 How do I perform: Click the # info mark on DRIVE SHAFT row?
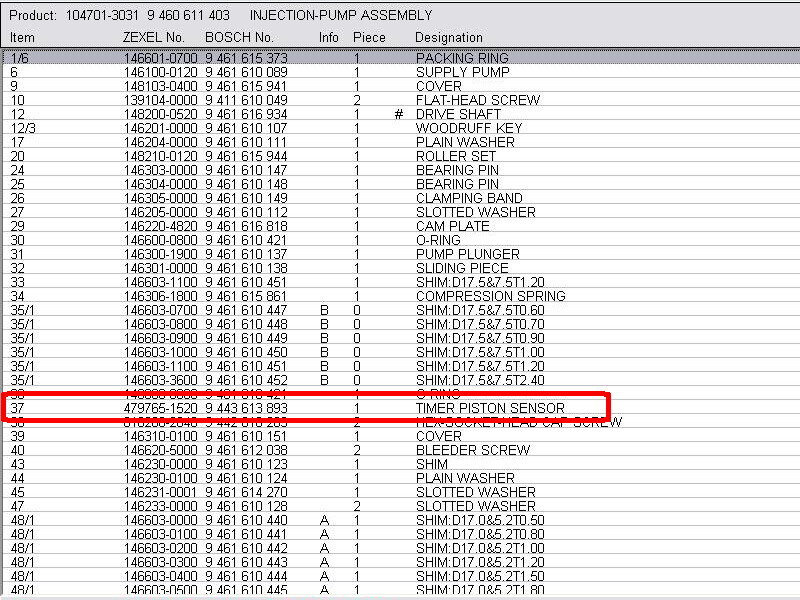[x=398, y=114]
